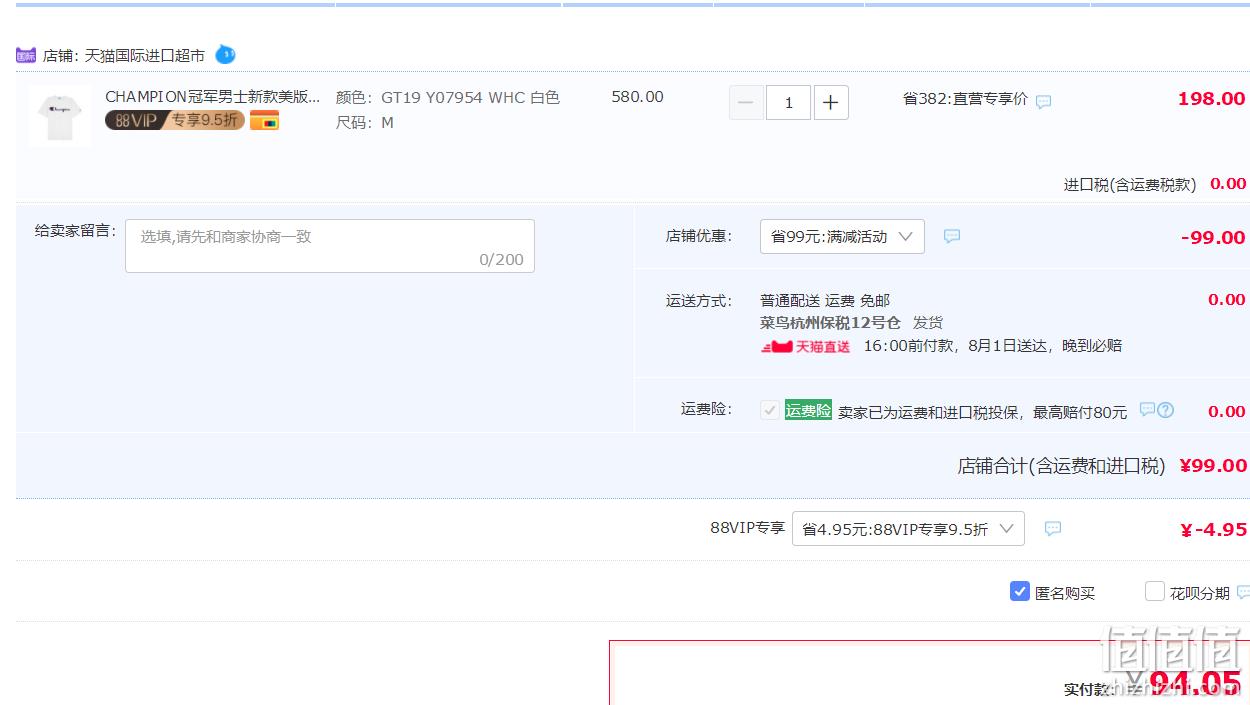Click the store discount amount -99.00

pyautogui.click(x=1213, y=237)
